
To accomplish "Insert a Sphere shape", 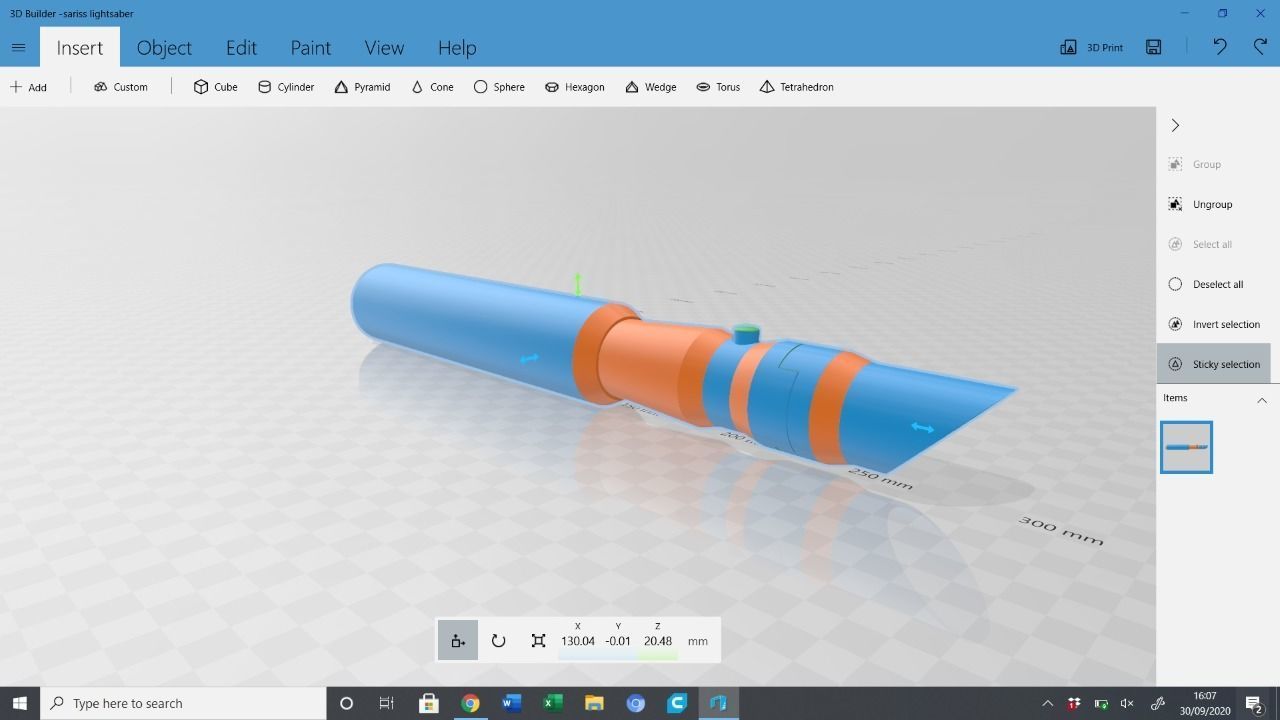I will [x=499, y=87].
